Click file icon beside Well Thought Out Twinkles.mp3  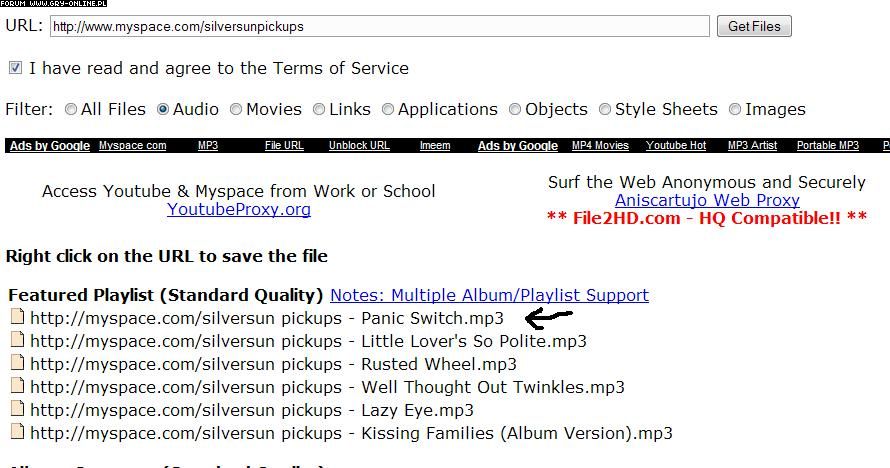pos(16,387)
